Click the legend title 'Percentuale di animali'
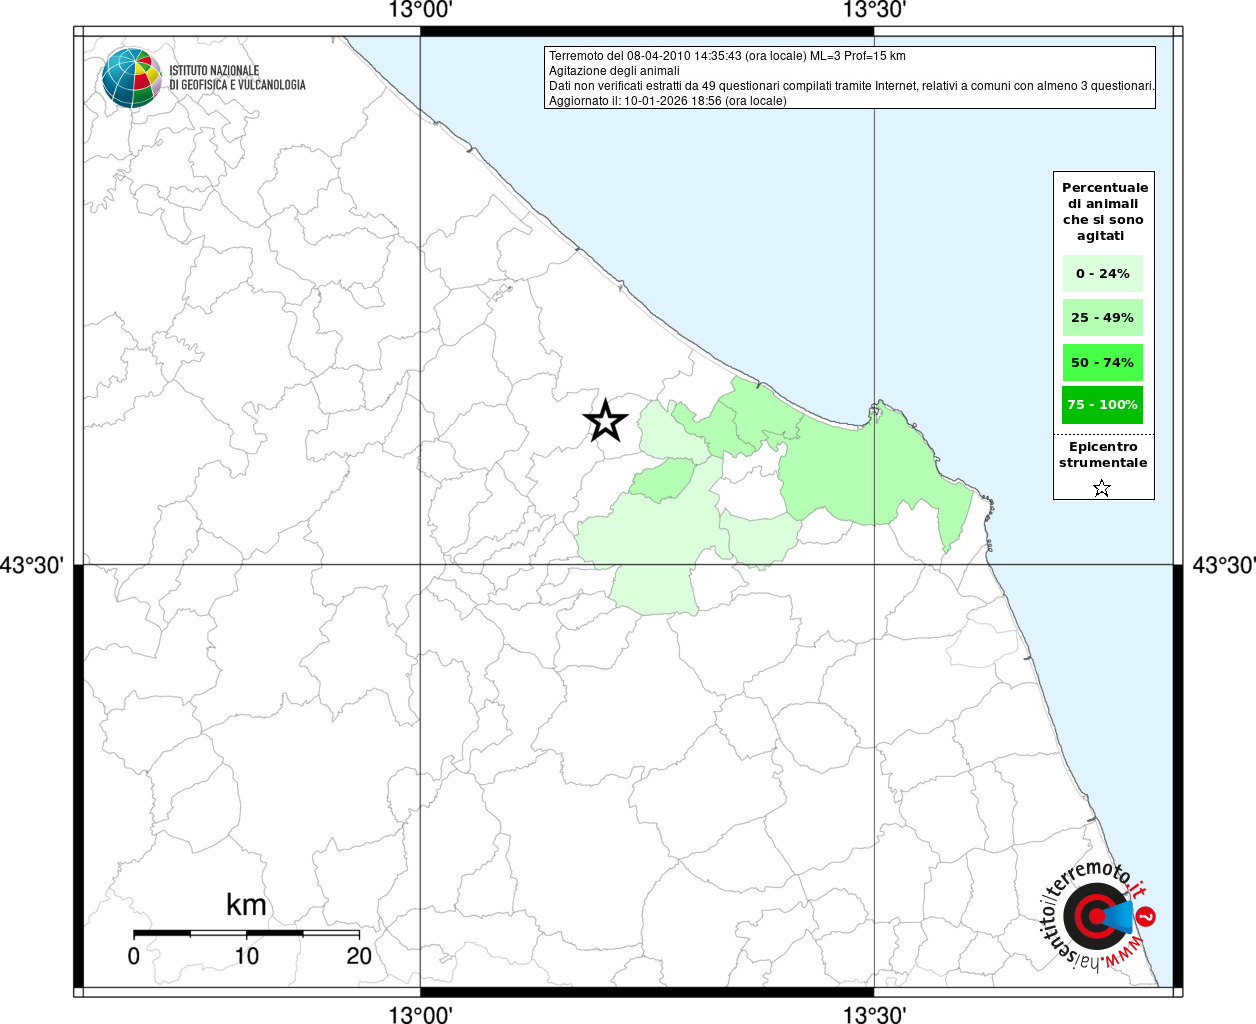1256x1024 pixels. [x=1104, y=211]
